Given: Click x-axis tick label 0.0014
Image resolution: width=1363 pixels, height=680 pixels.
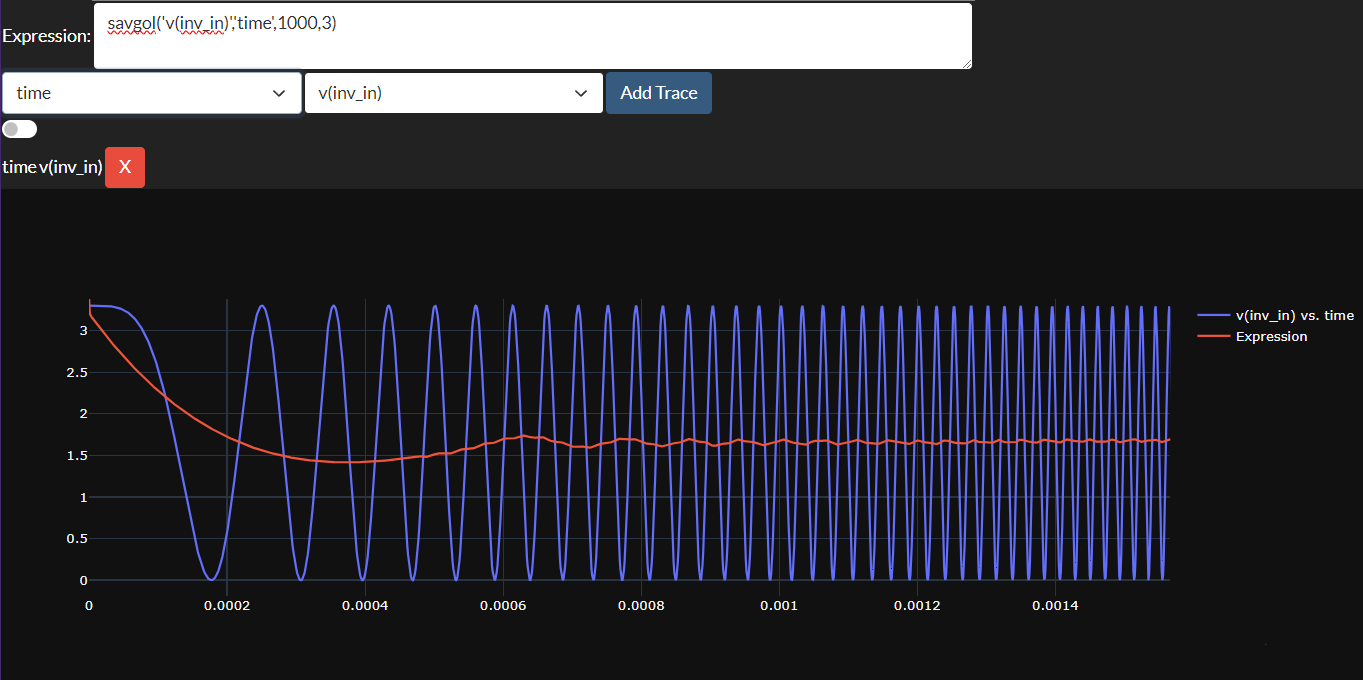Looking at the screenshot, I should coord(1055,606).
